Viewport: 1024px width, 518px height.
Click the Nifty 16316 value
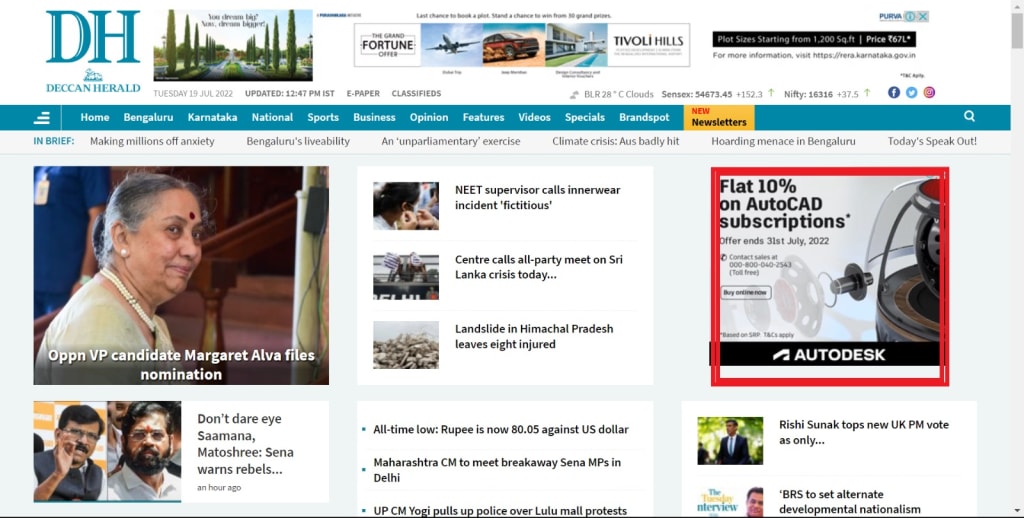(x=808, y=94)
